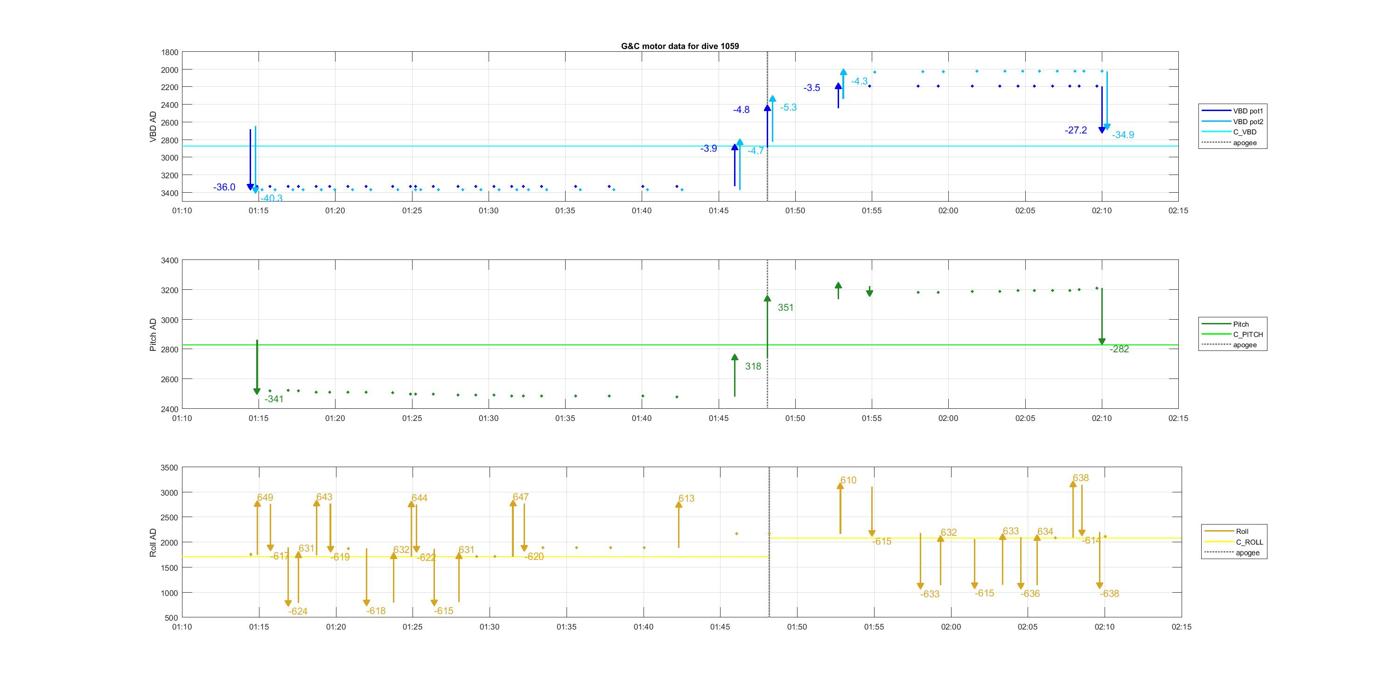Click the '-282' pitch value label
Image resolution: width=1400 pixels, height=693 pixels.
pos(1119,349)
